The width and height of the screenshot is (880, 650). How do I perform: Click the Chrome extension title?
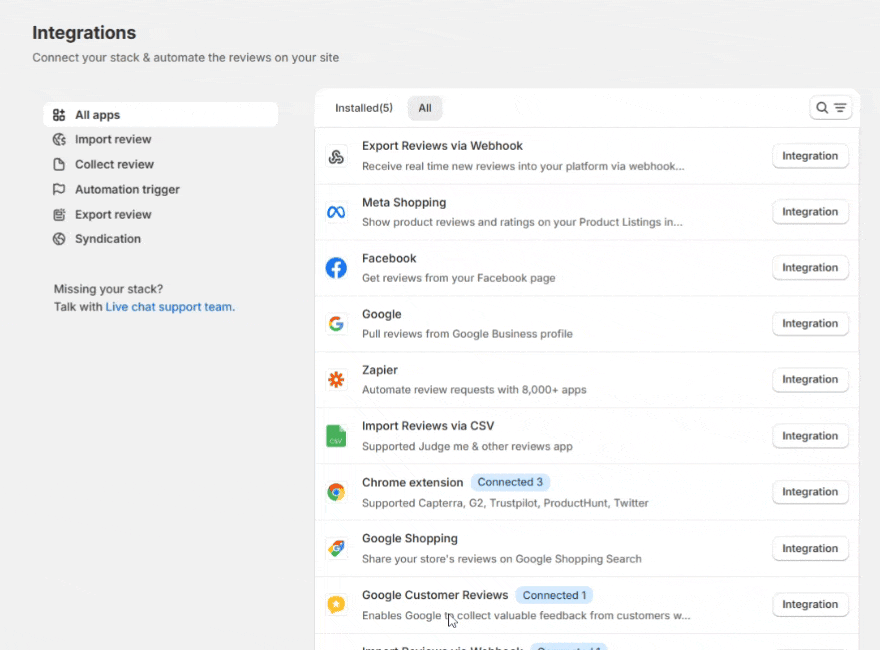click(x=412, y=483)
